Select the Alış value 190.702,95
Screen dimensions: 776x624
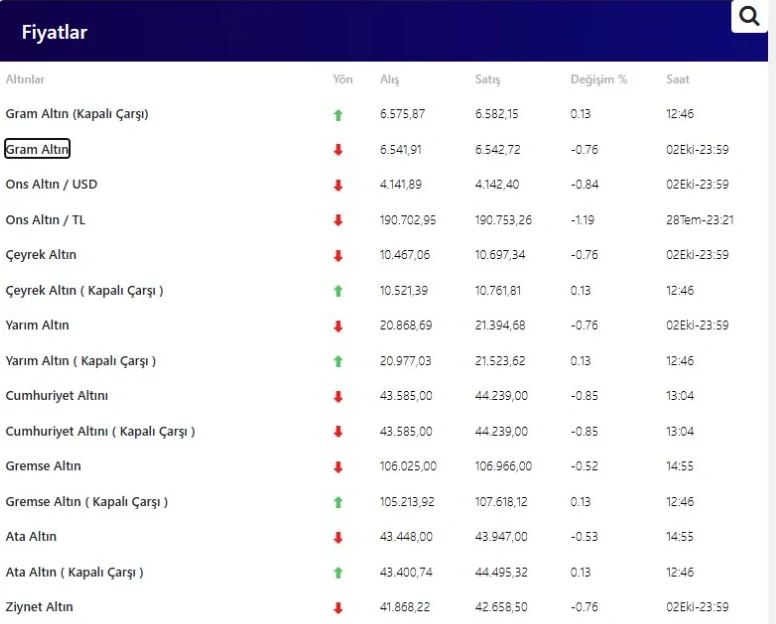coord(408,220)
